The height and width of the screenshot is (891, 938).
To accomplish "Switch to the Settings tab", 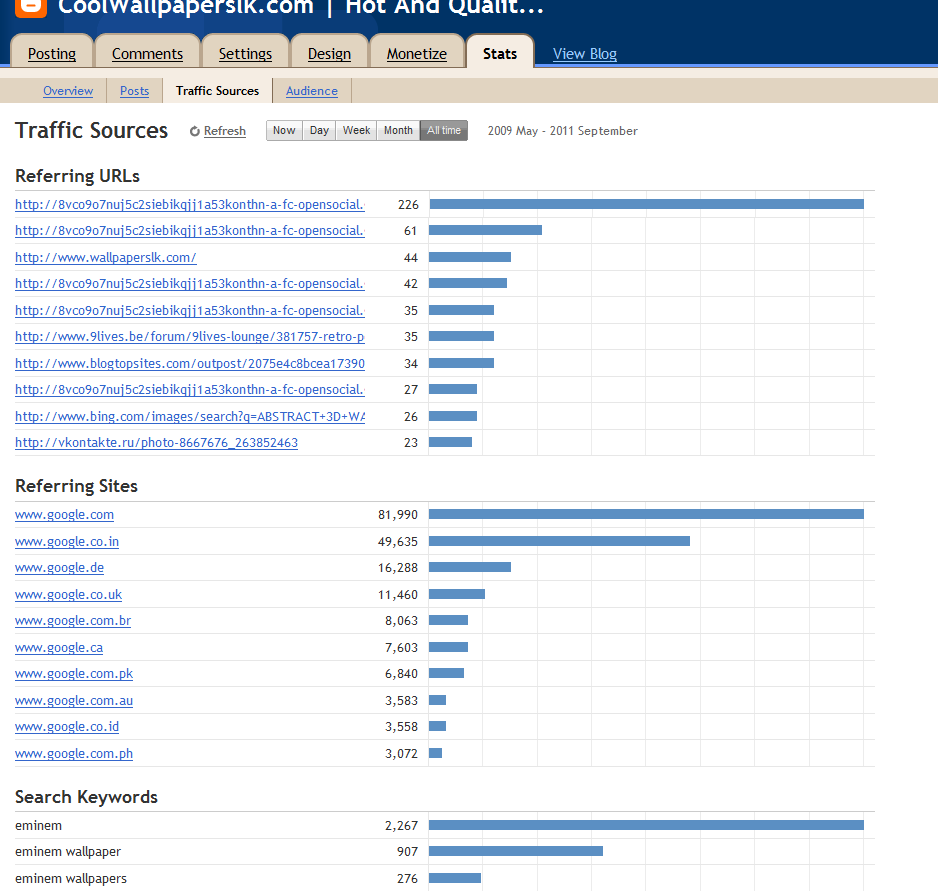I will coord(245,54).
